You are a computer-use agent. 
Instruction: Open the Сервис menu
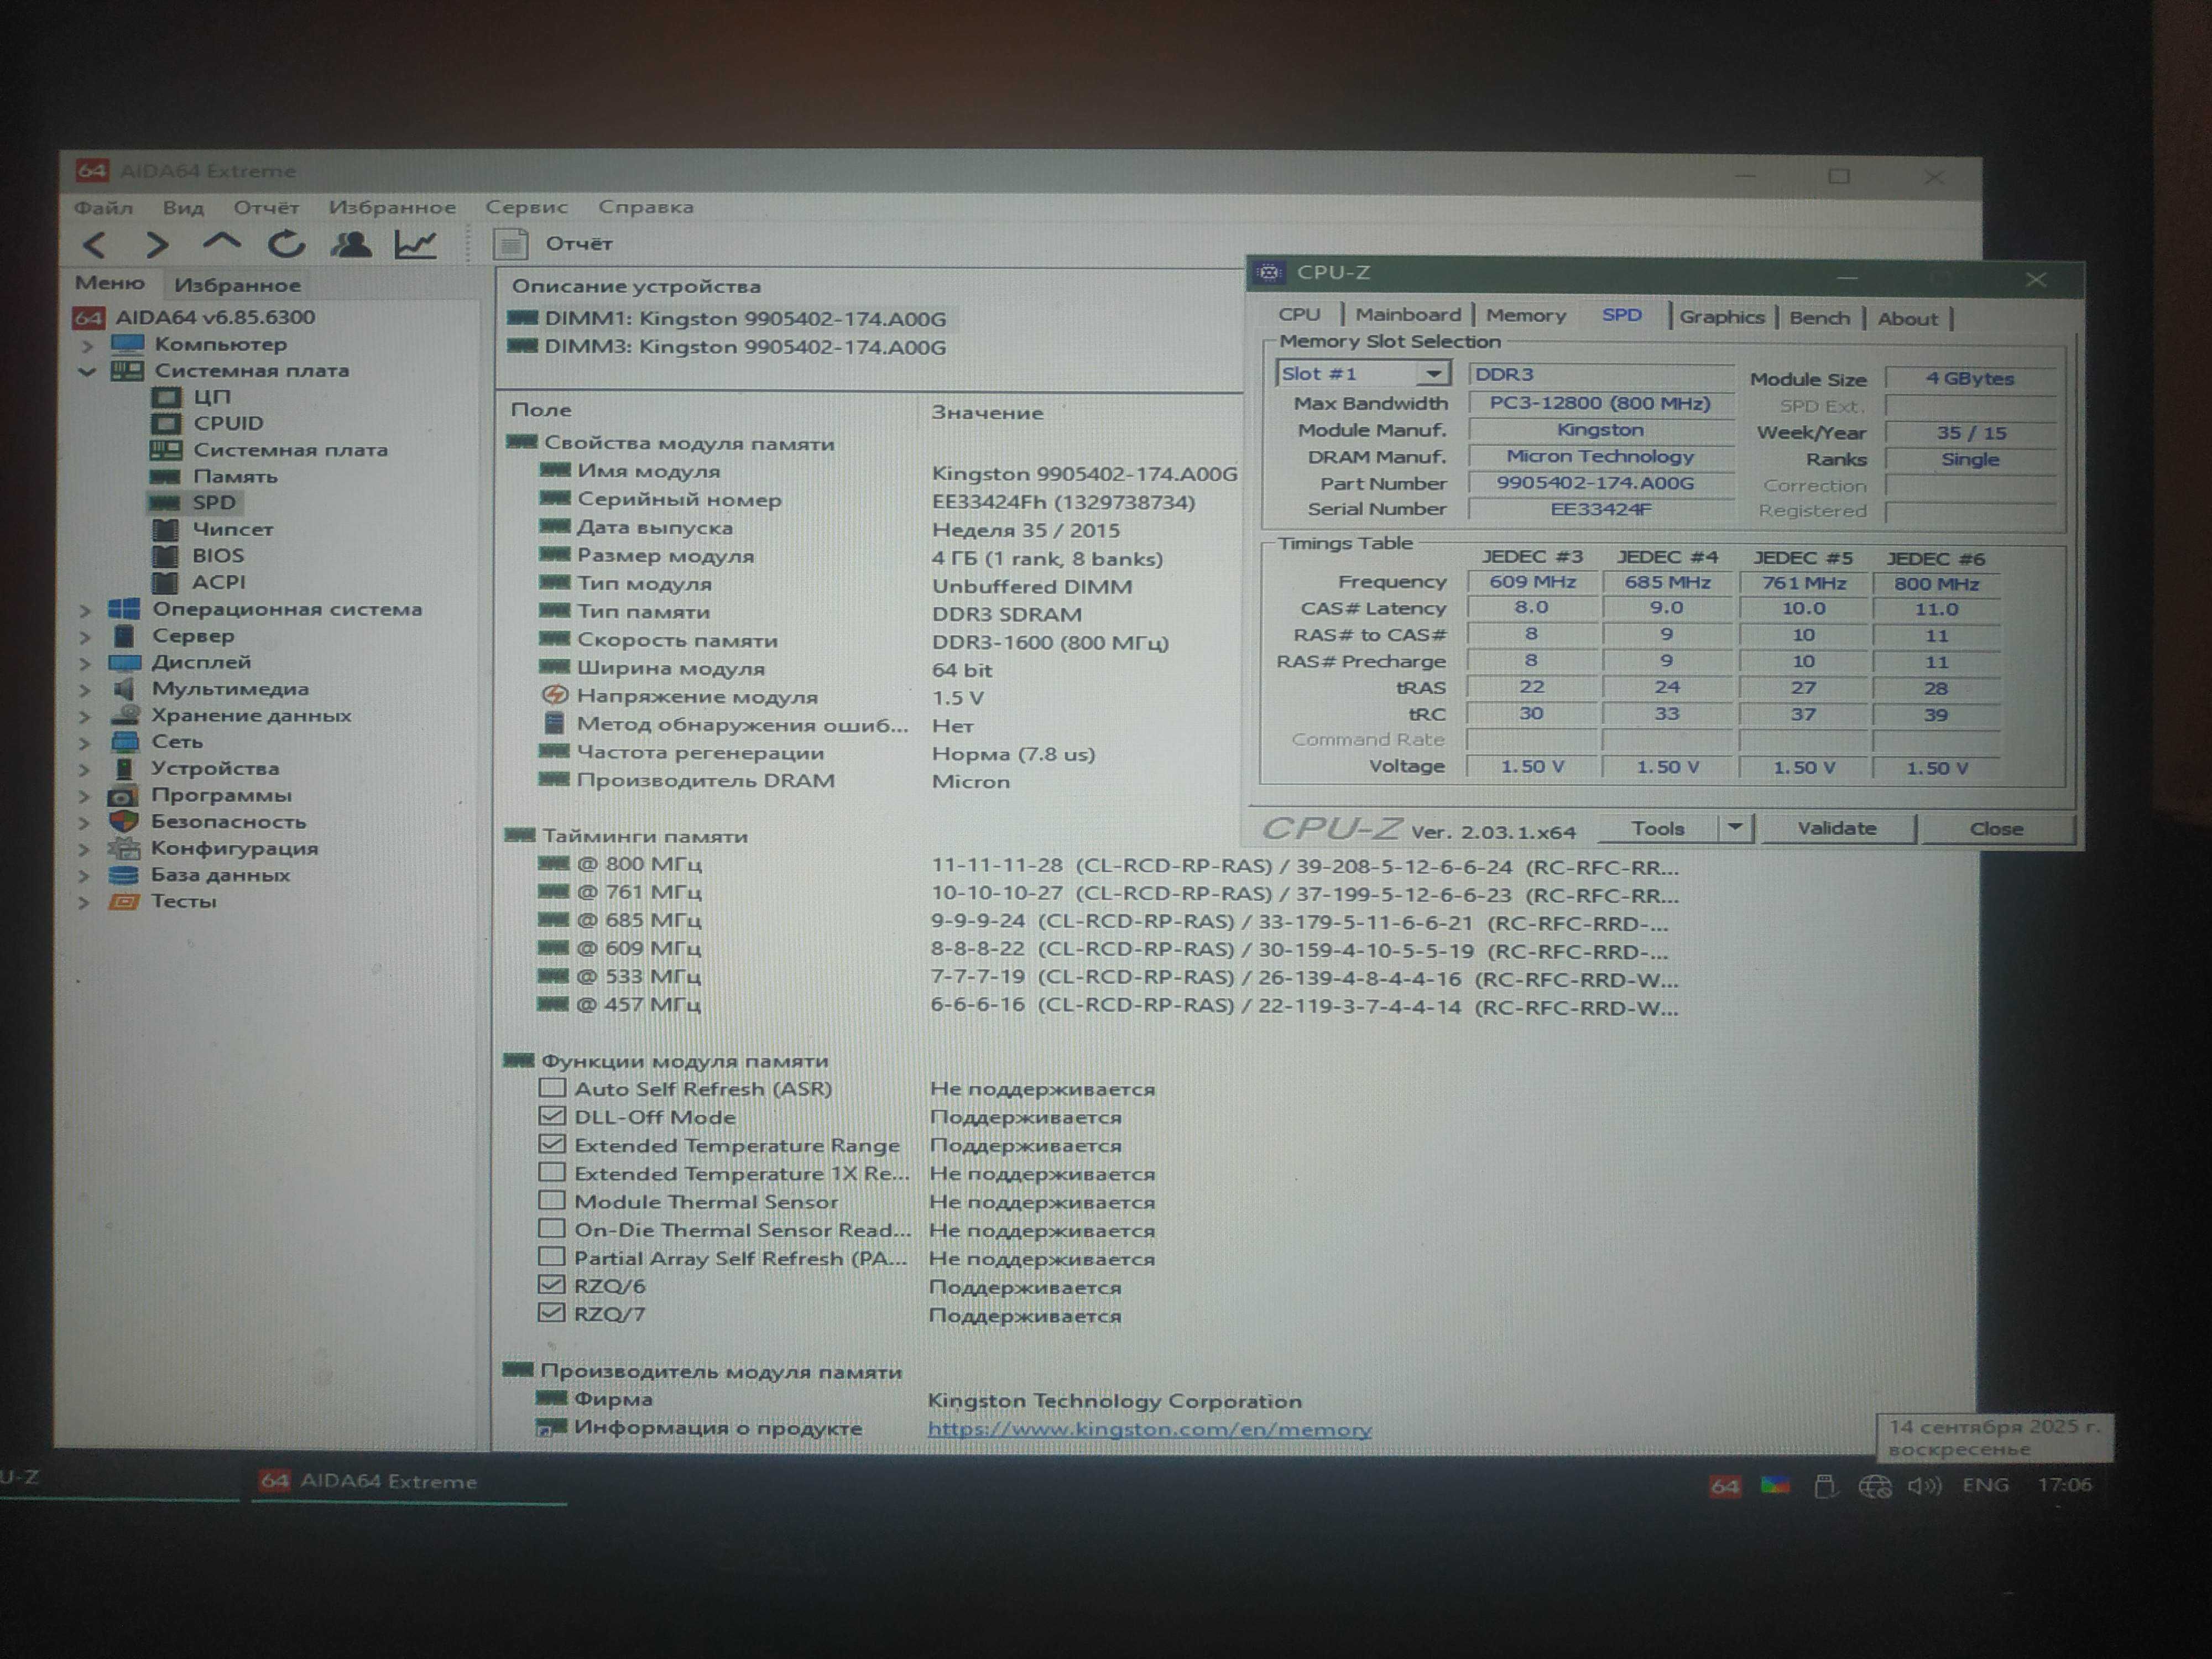[x=527, y=207]
